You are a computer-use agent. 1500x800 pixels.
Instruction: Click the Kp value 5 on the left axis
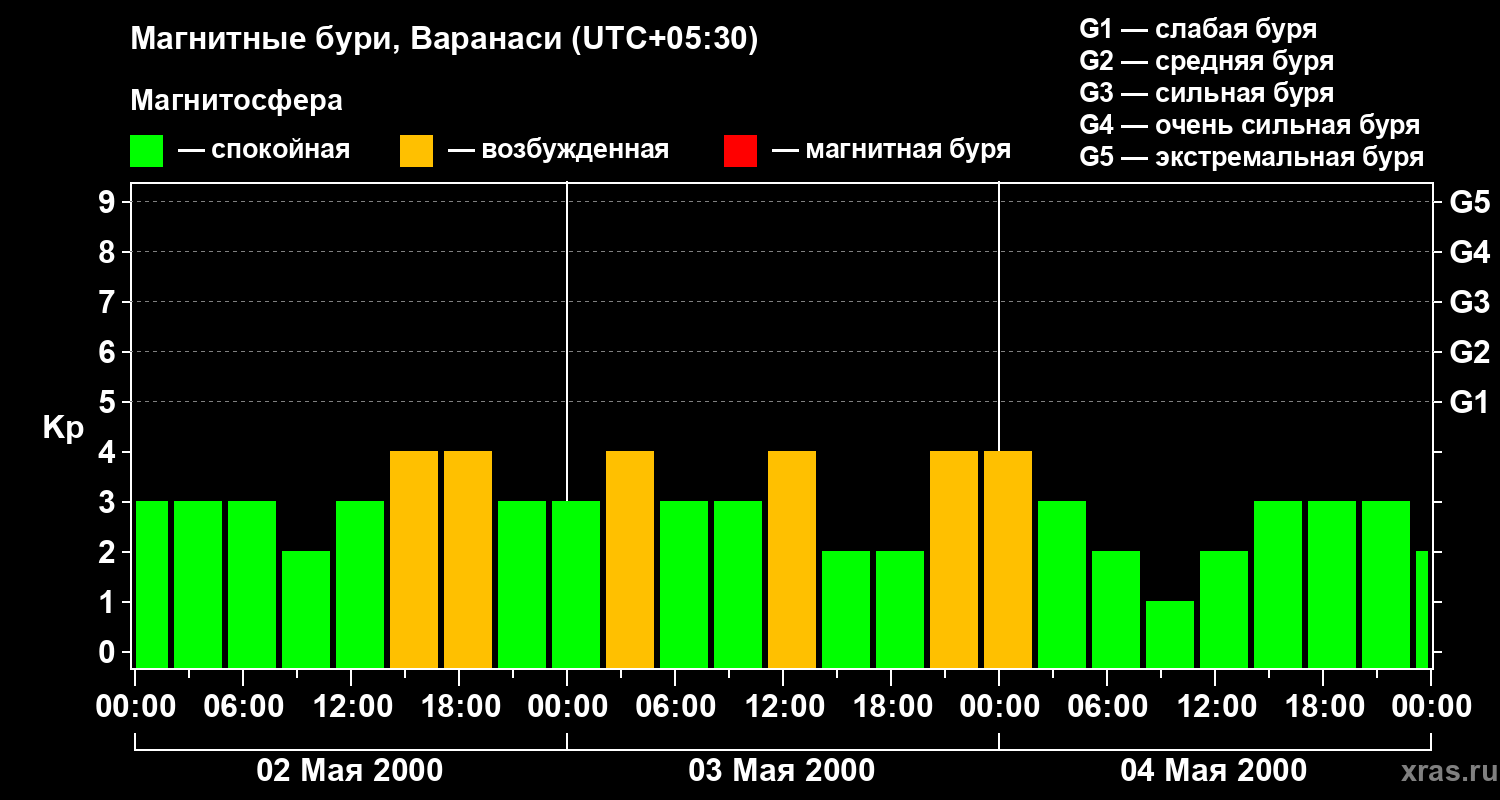pyautogui.click(x=109, y=402)
